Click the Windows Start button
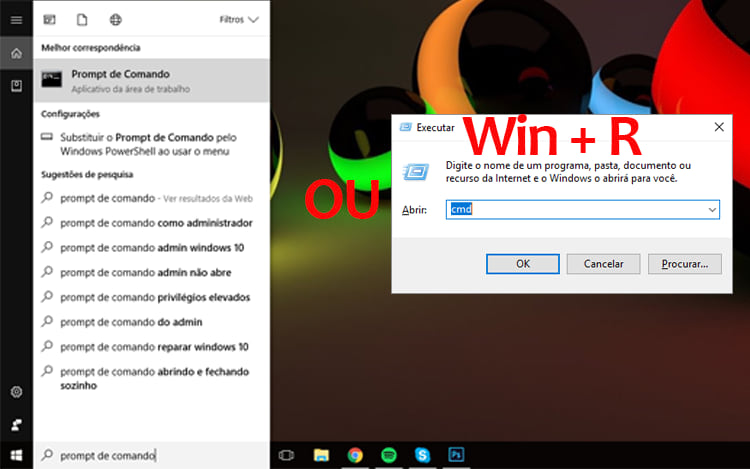Viewport: 750px width, 469px height. tap(16, 455)
